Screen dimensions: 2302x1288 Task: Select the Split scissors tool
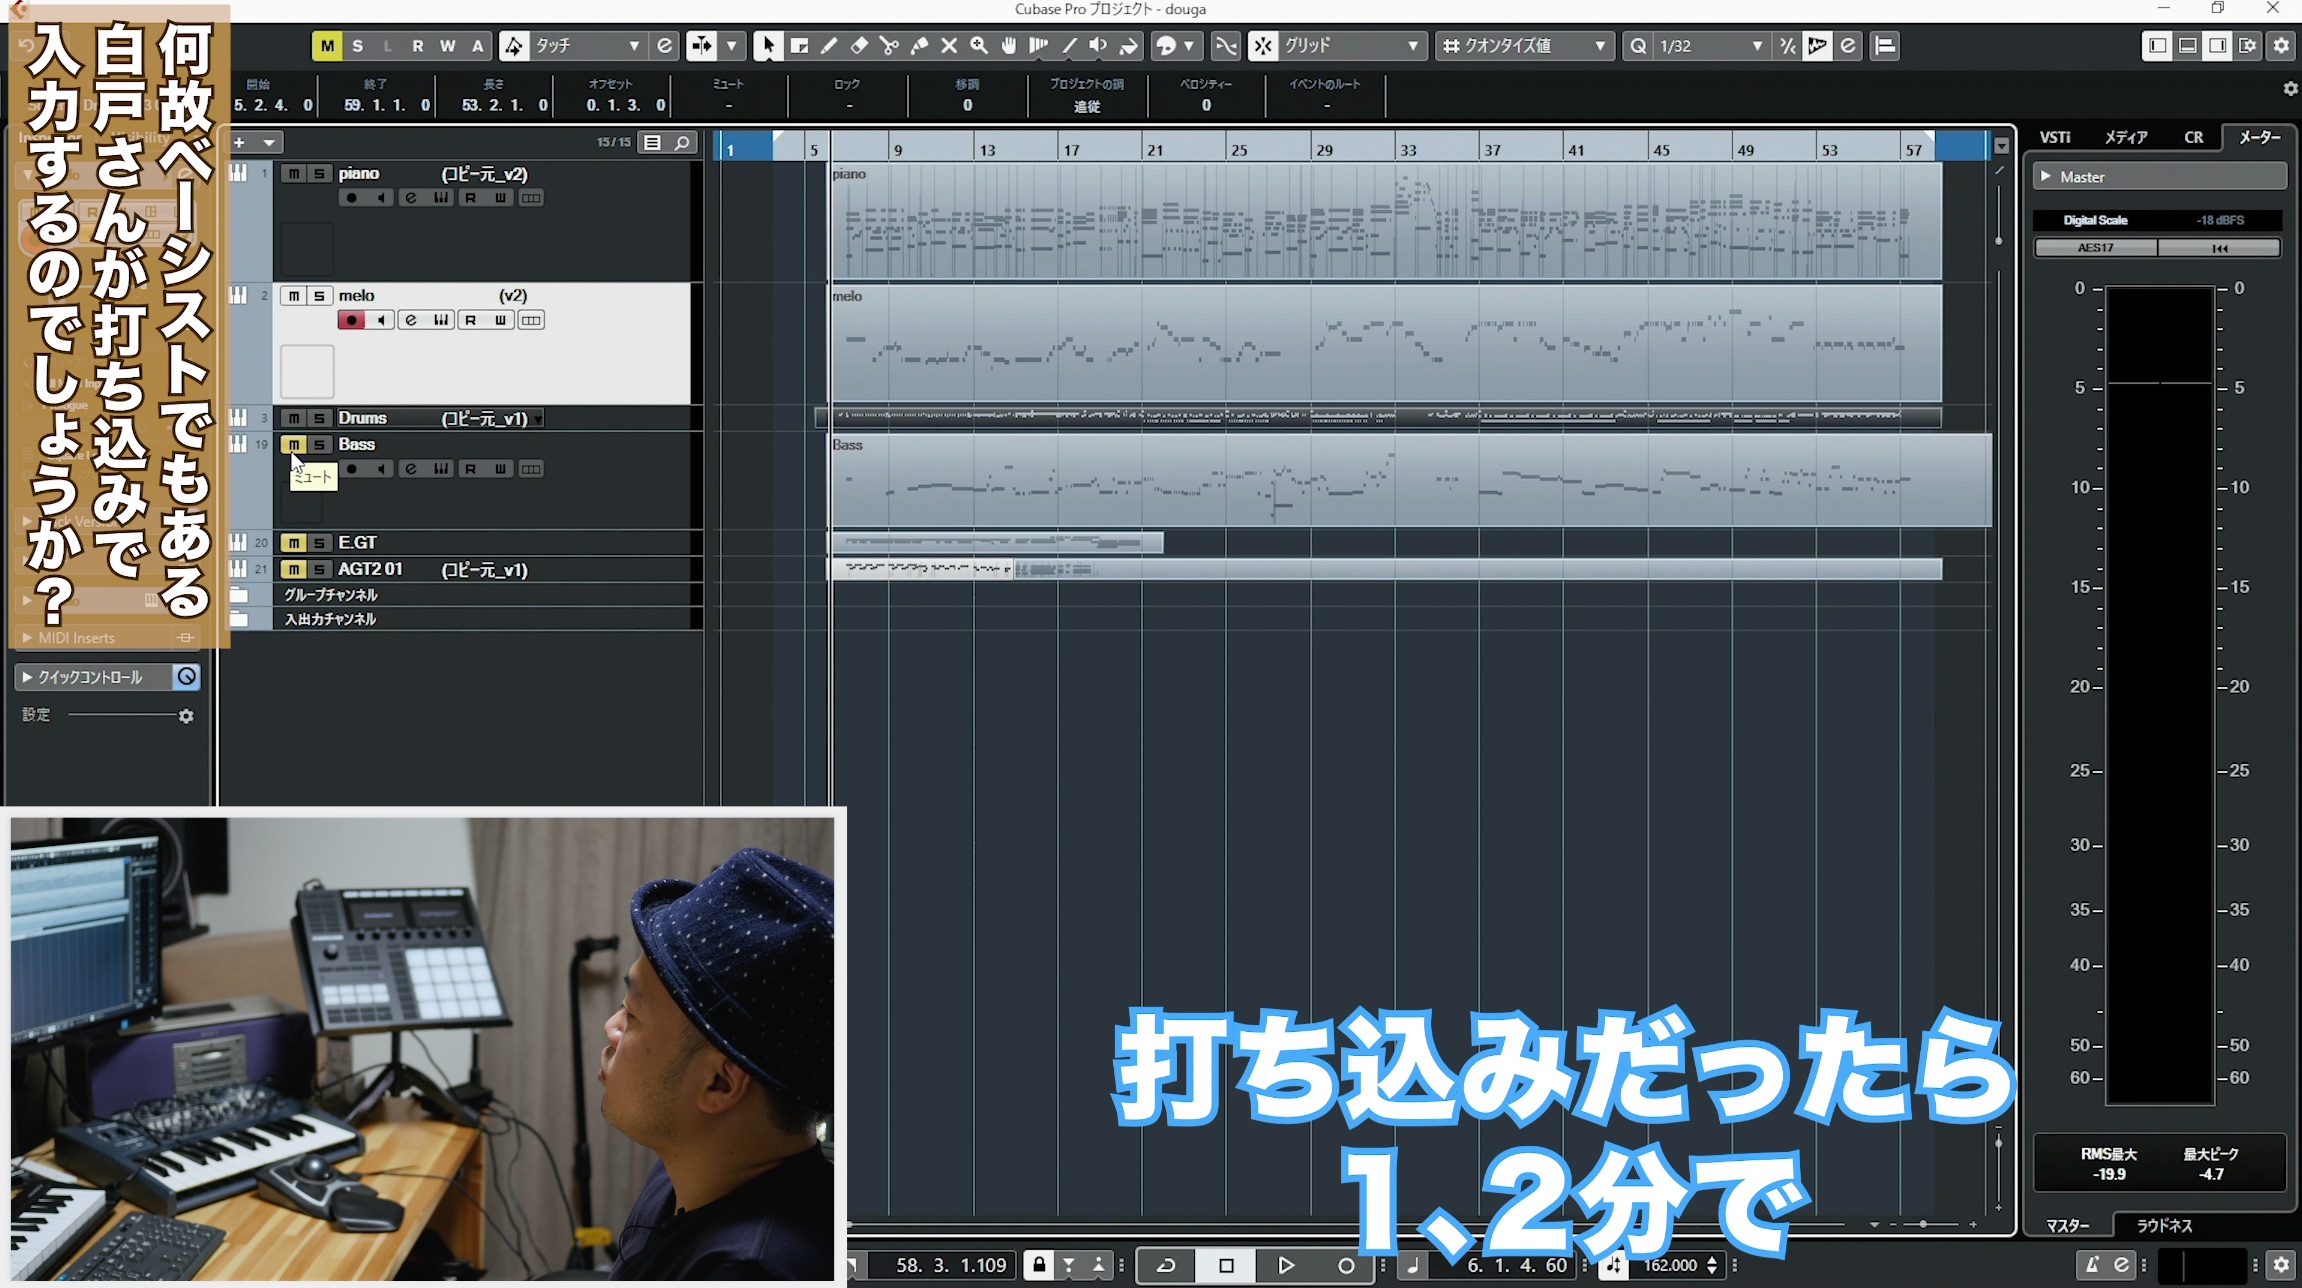click(x=889, y=46)
